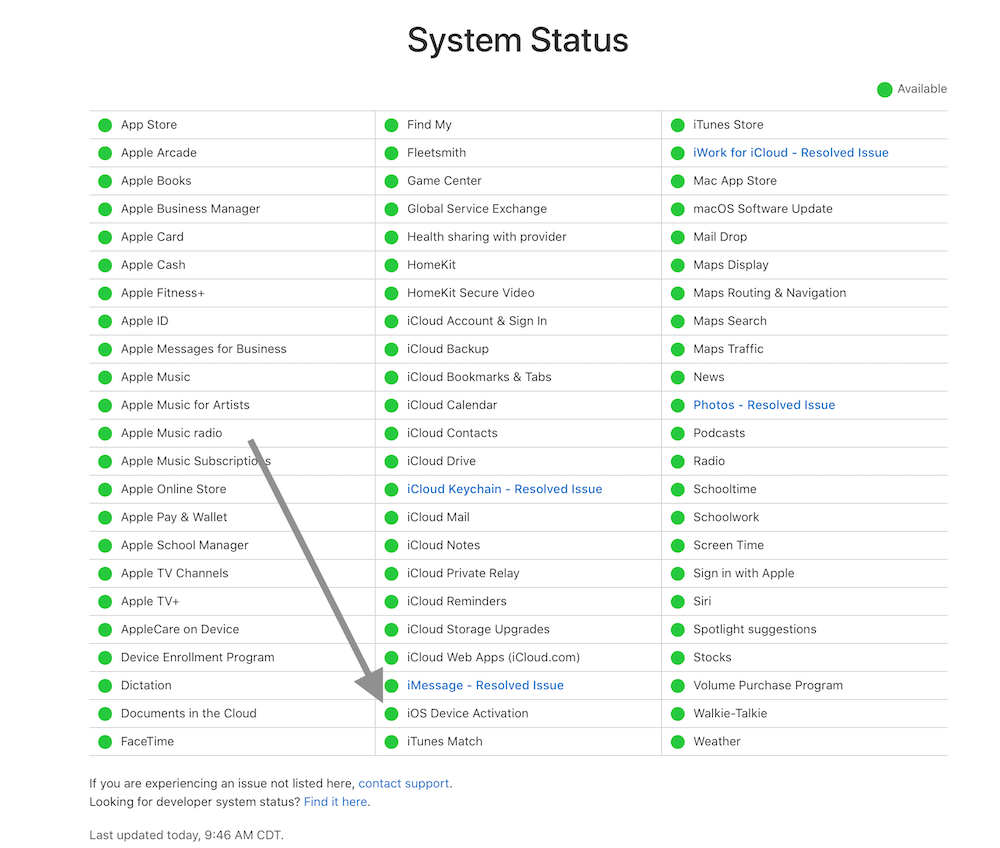Open the developer status Find it here link
Image resolution: width=1000 pixels, height=848 pixels.
335,801
